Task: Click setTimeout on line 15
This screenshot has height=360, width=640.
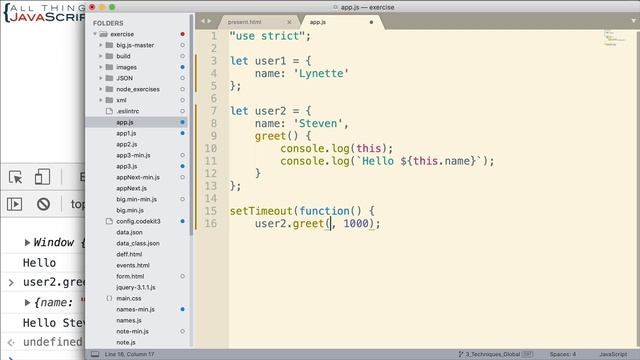Action: 261,211
